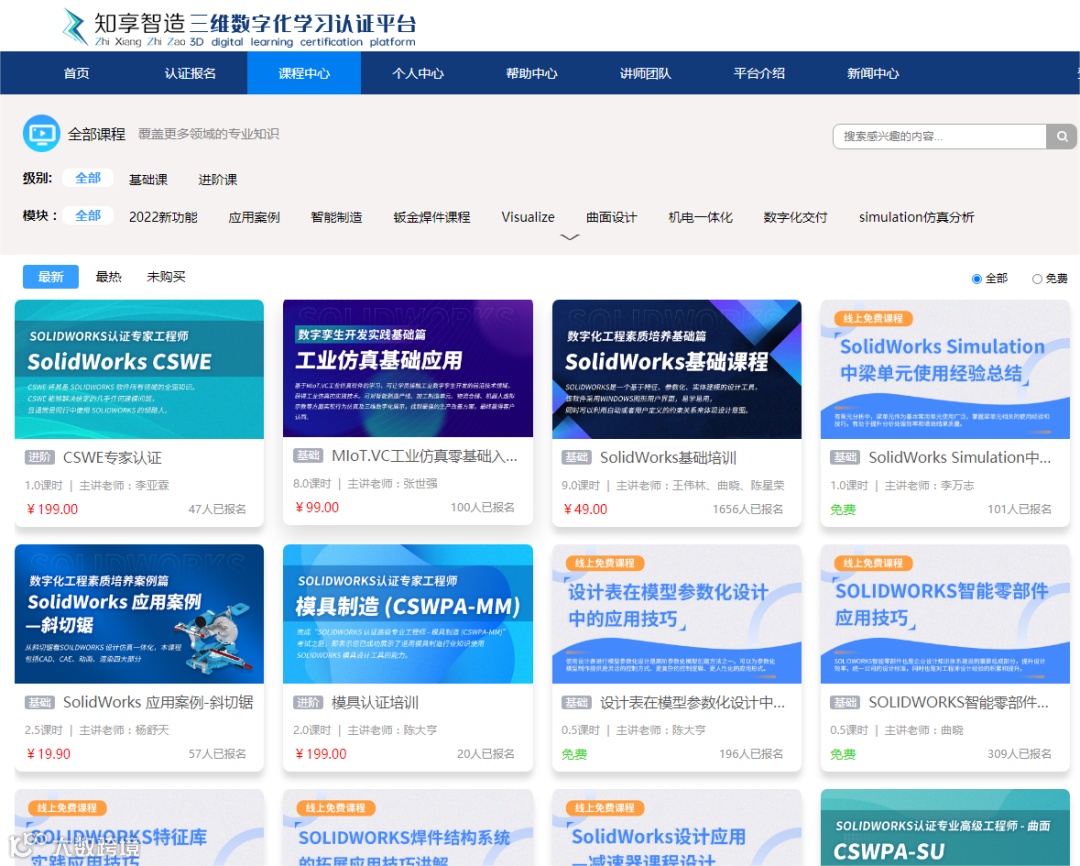This screenshot has width=1080, height=866.
Task: Open the 个人中心 nav item
Action: coord(417,73)
